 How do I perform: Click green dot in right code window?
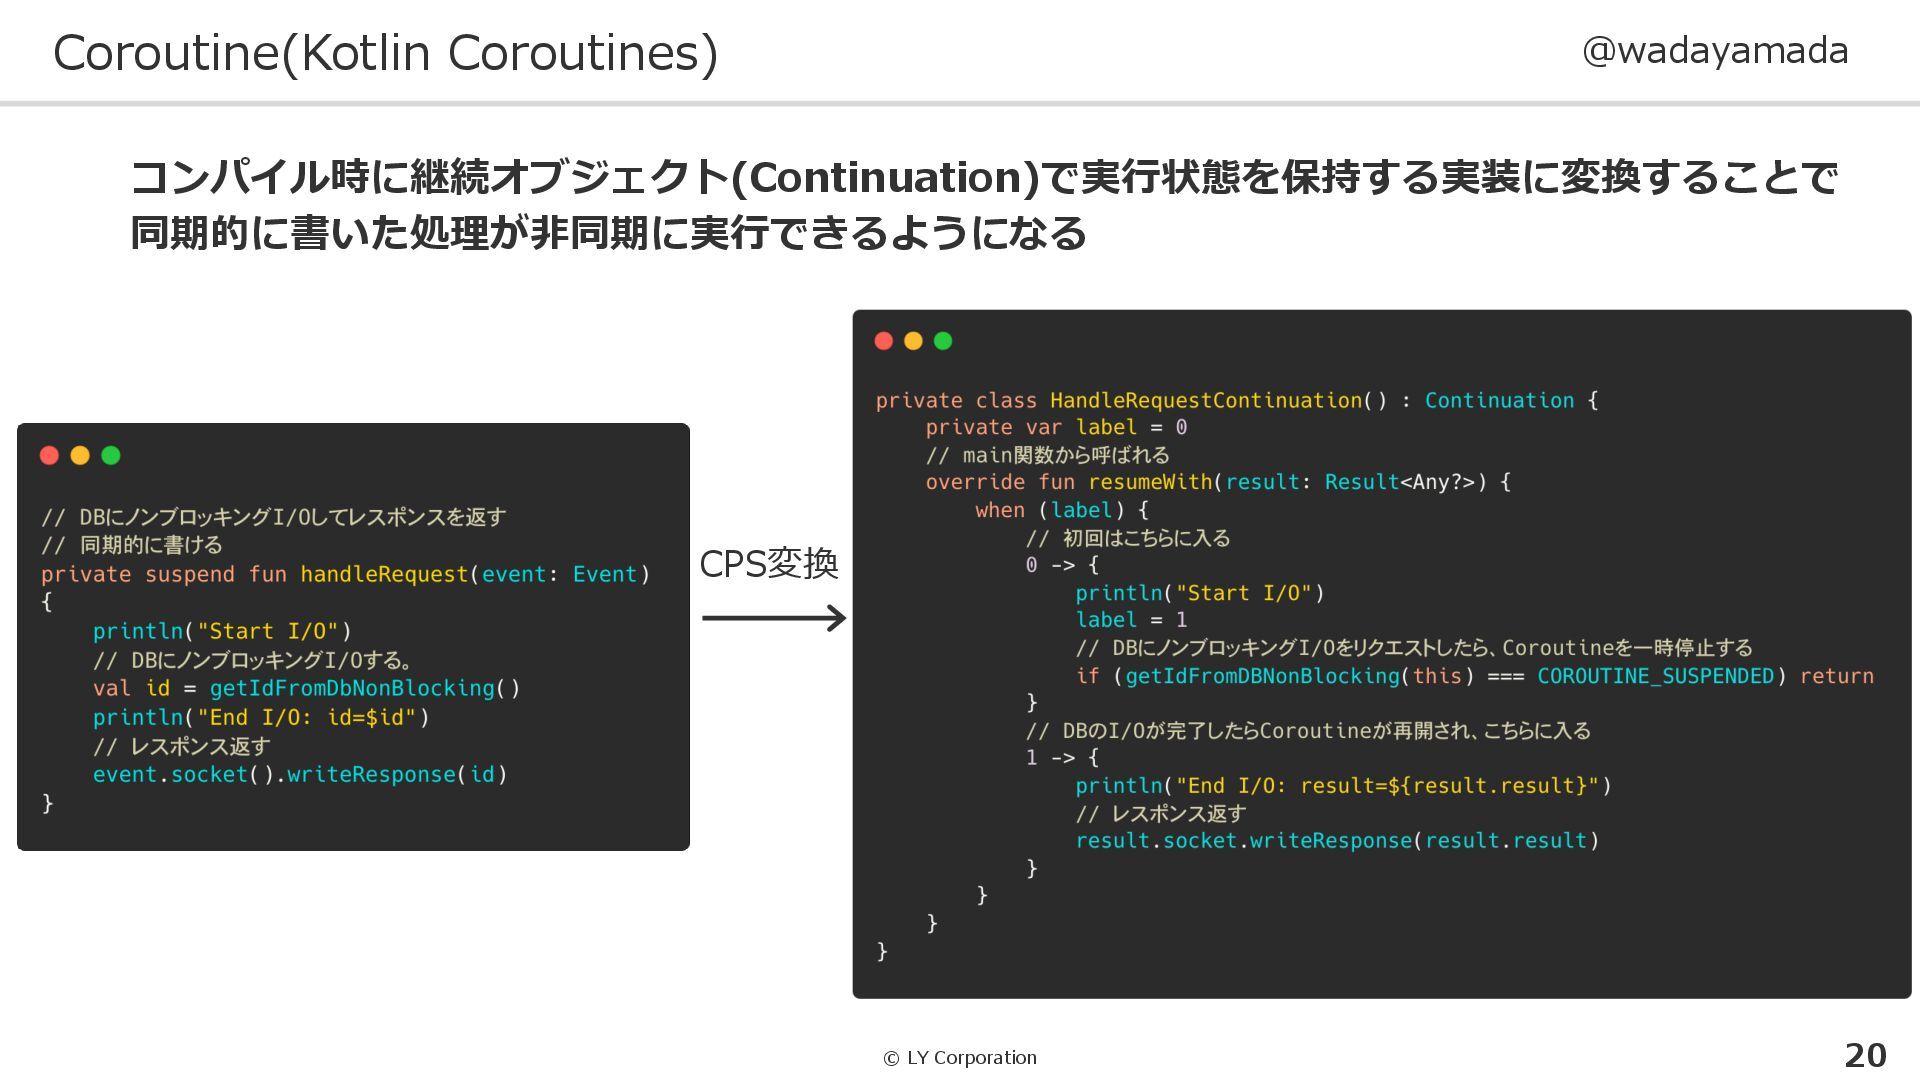pos(943,341)
